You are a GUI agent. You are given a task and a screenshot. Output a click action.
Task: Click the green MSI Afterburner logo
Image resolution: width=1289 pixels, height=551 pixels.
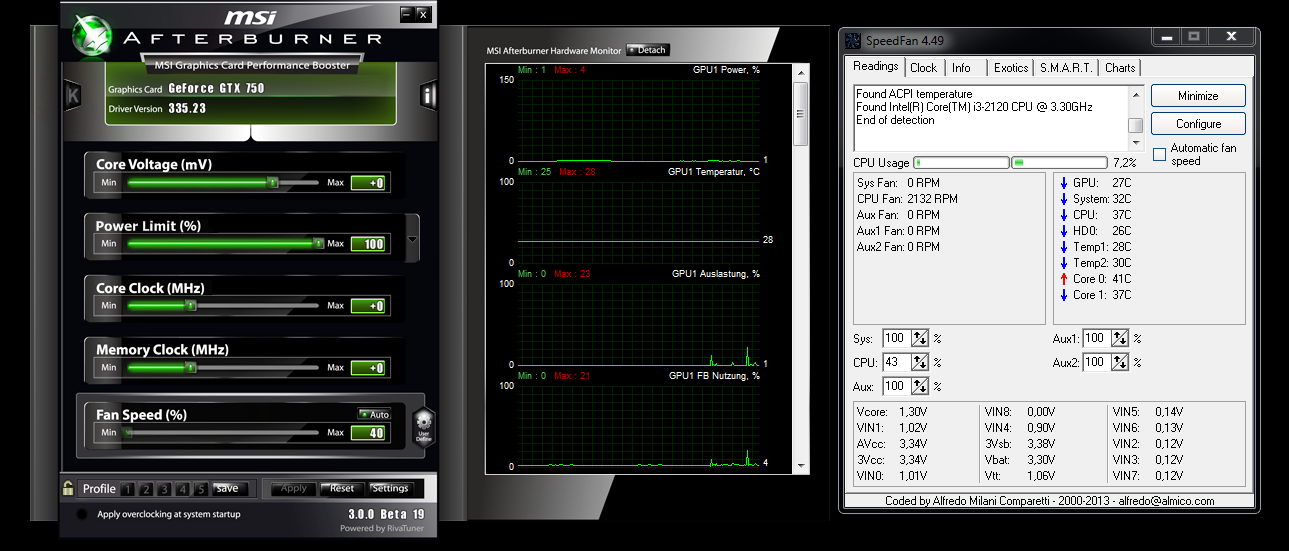93,37
